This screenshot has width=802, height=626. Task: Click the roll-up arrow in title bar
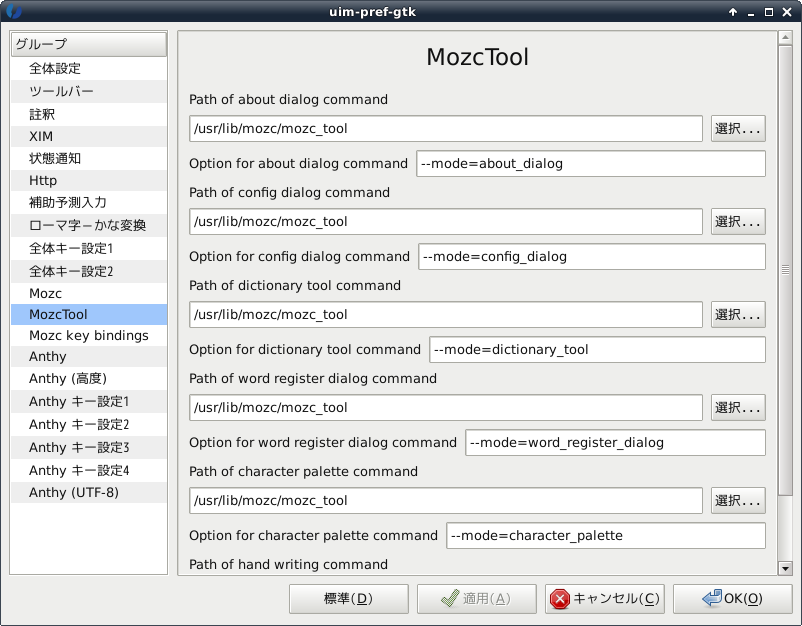tap(733, 12)
